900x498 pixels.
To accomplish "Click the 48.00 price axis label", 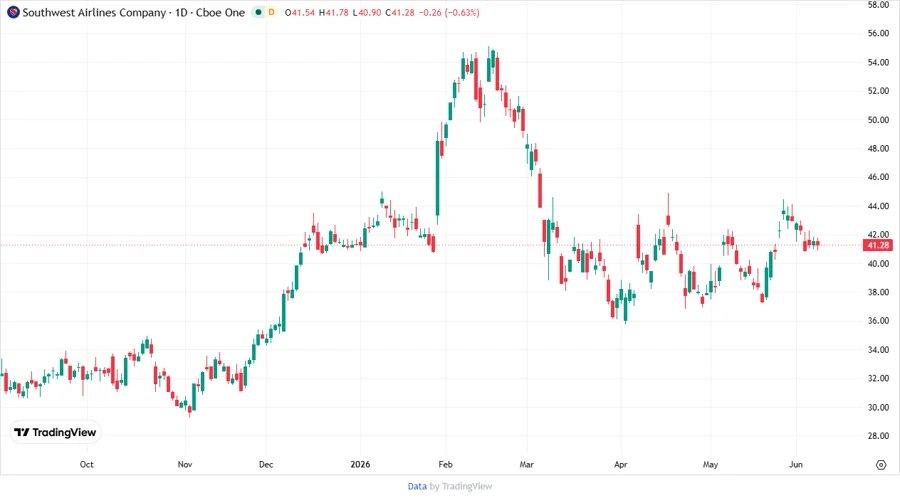I will pyautogui.click(x=878, y=149).
